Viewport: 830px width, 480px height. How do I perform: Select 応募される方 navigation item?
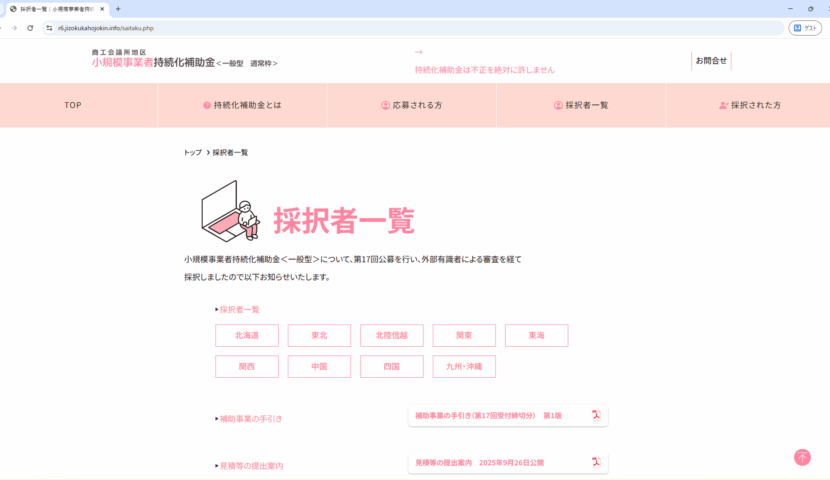point(411,105)
